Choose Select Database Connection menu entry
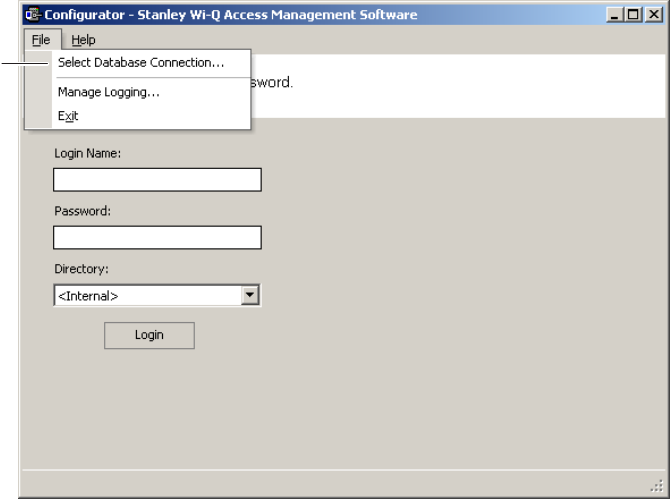670x499 pixels. point(141,63)
